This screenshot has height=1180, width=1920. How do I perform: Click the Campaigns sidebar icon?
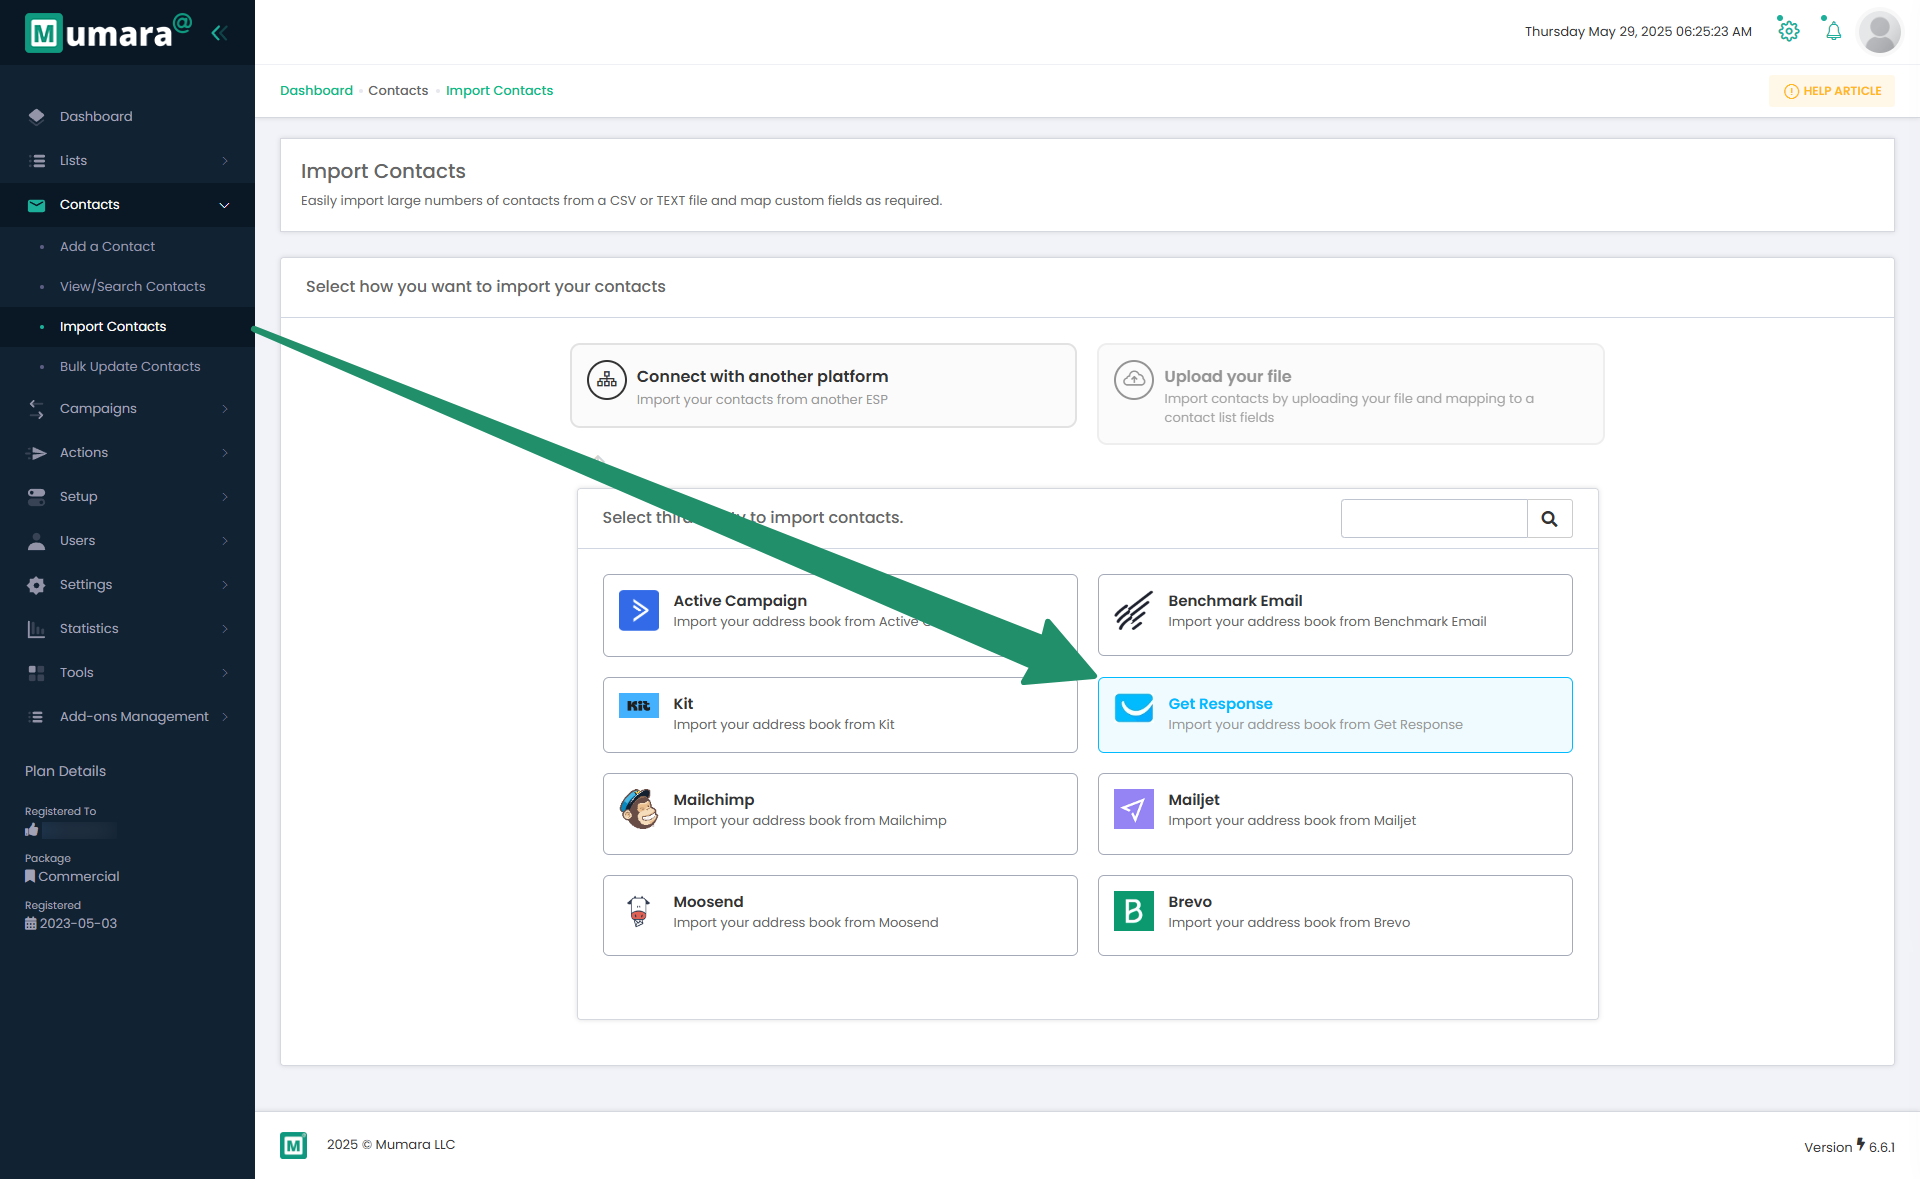point(36,409)
